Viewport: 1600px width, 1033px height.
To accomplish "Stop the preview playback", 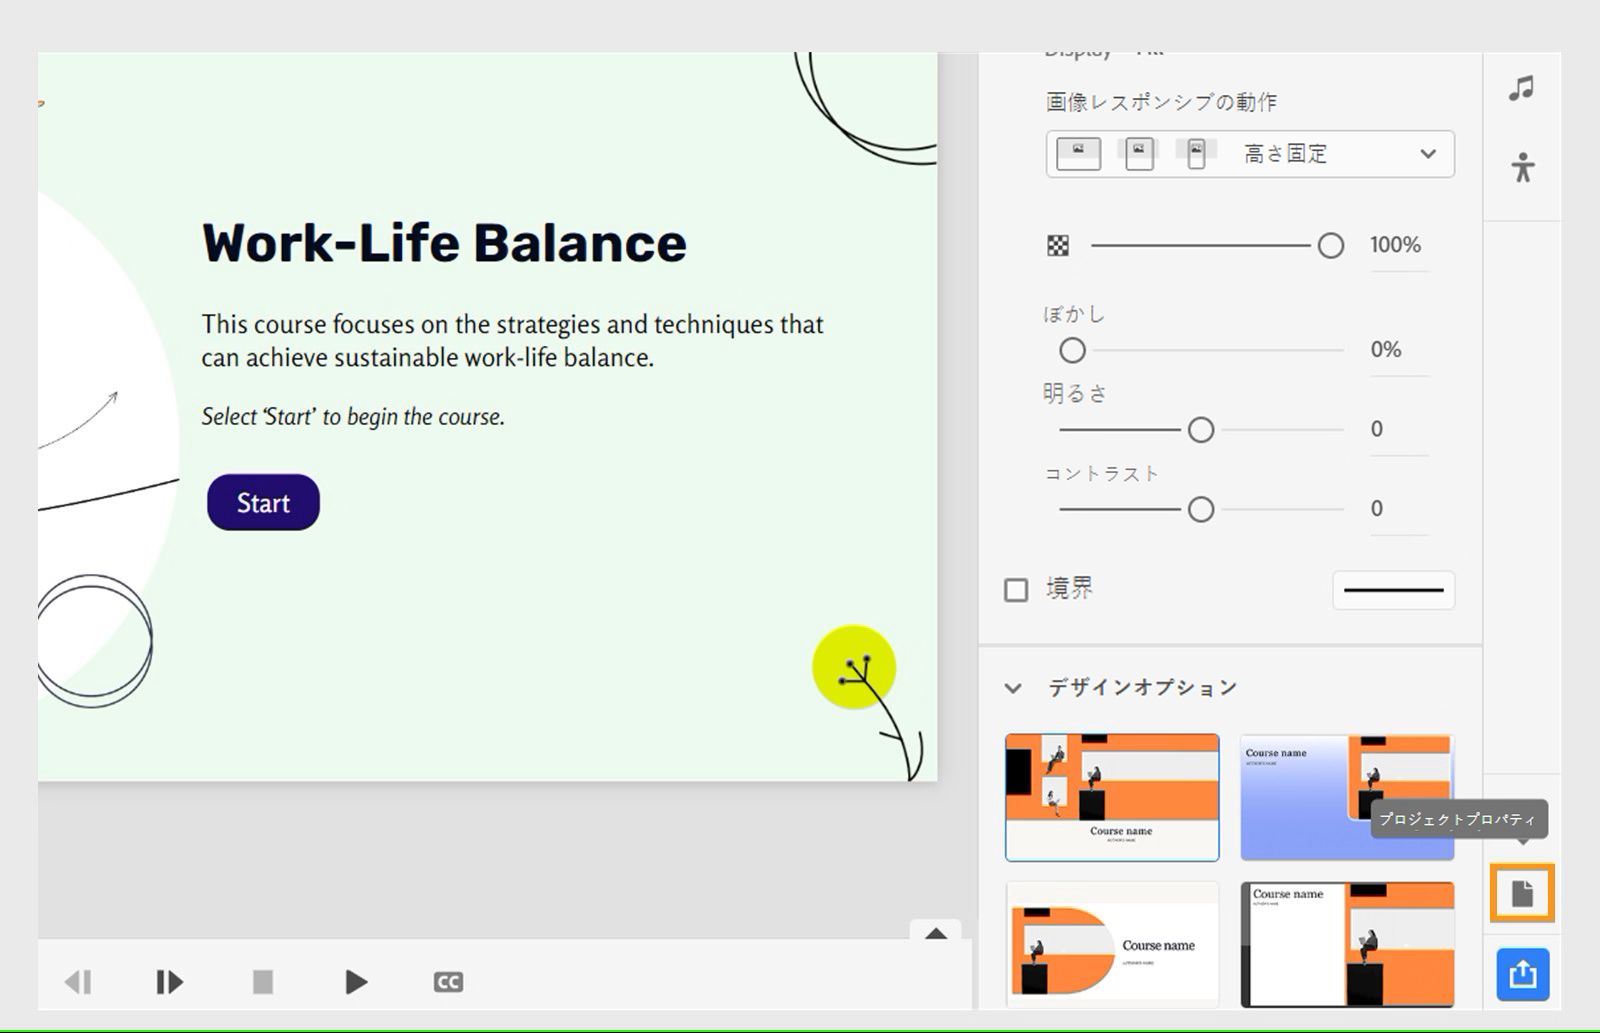I will [261, 981].
